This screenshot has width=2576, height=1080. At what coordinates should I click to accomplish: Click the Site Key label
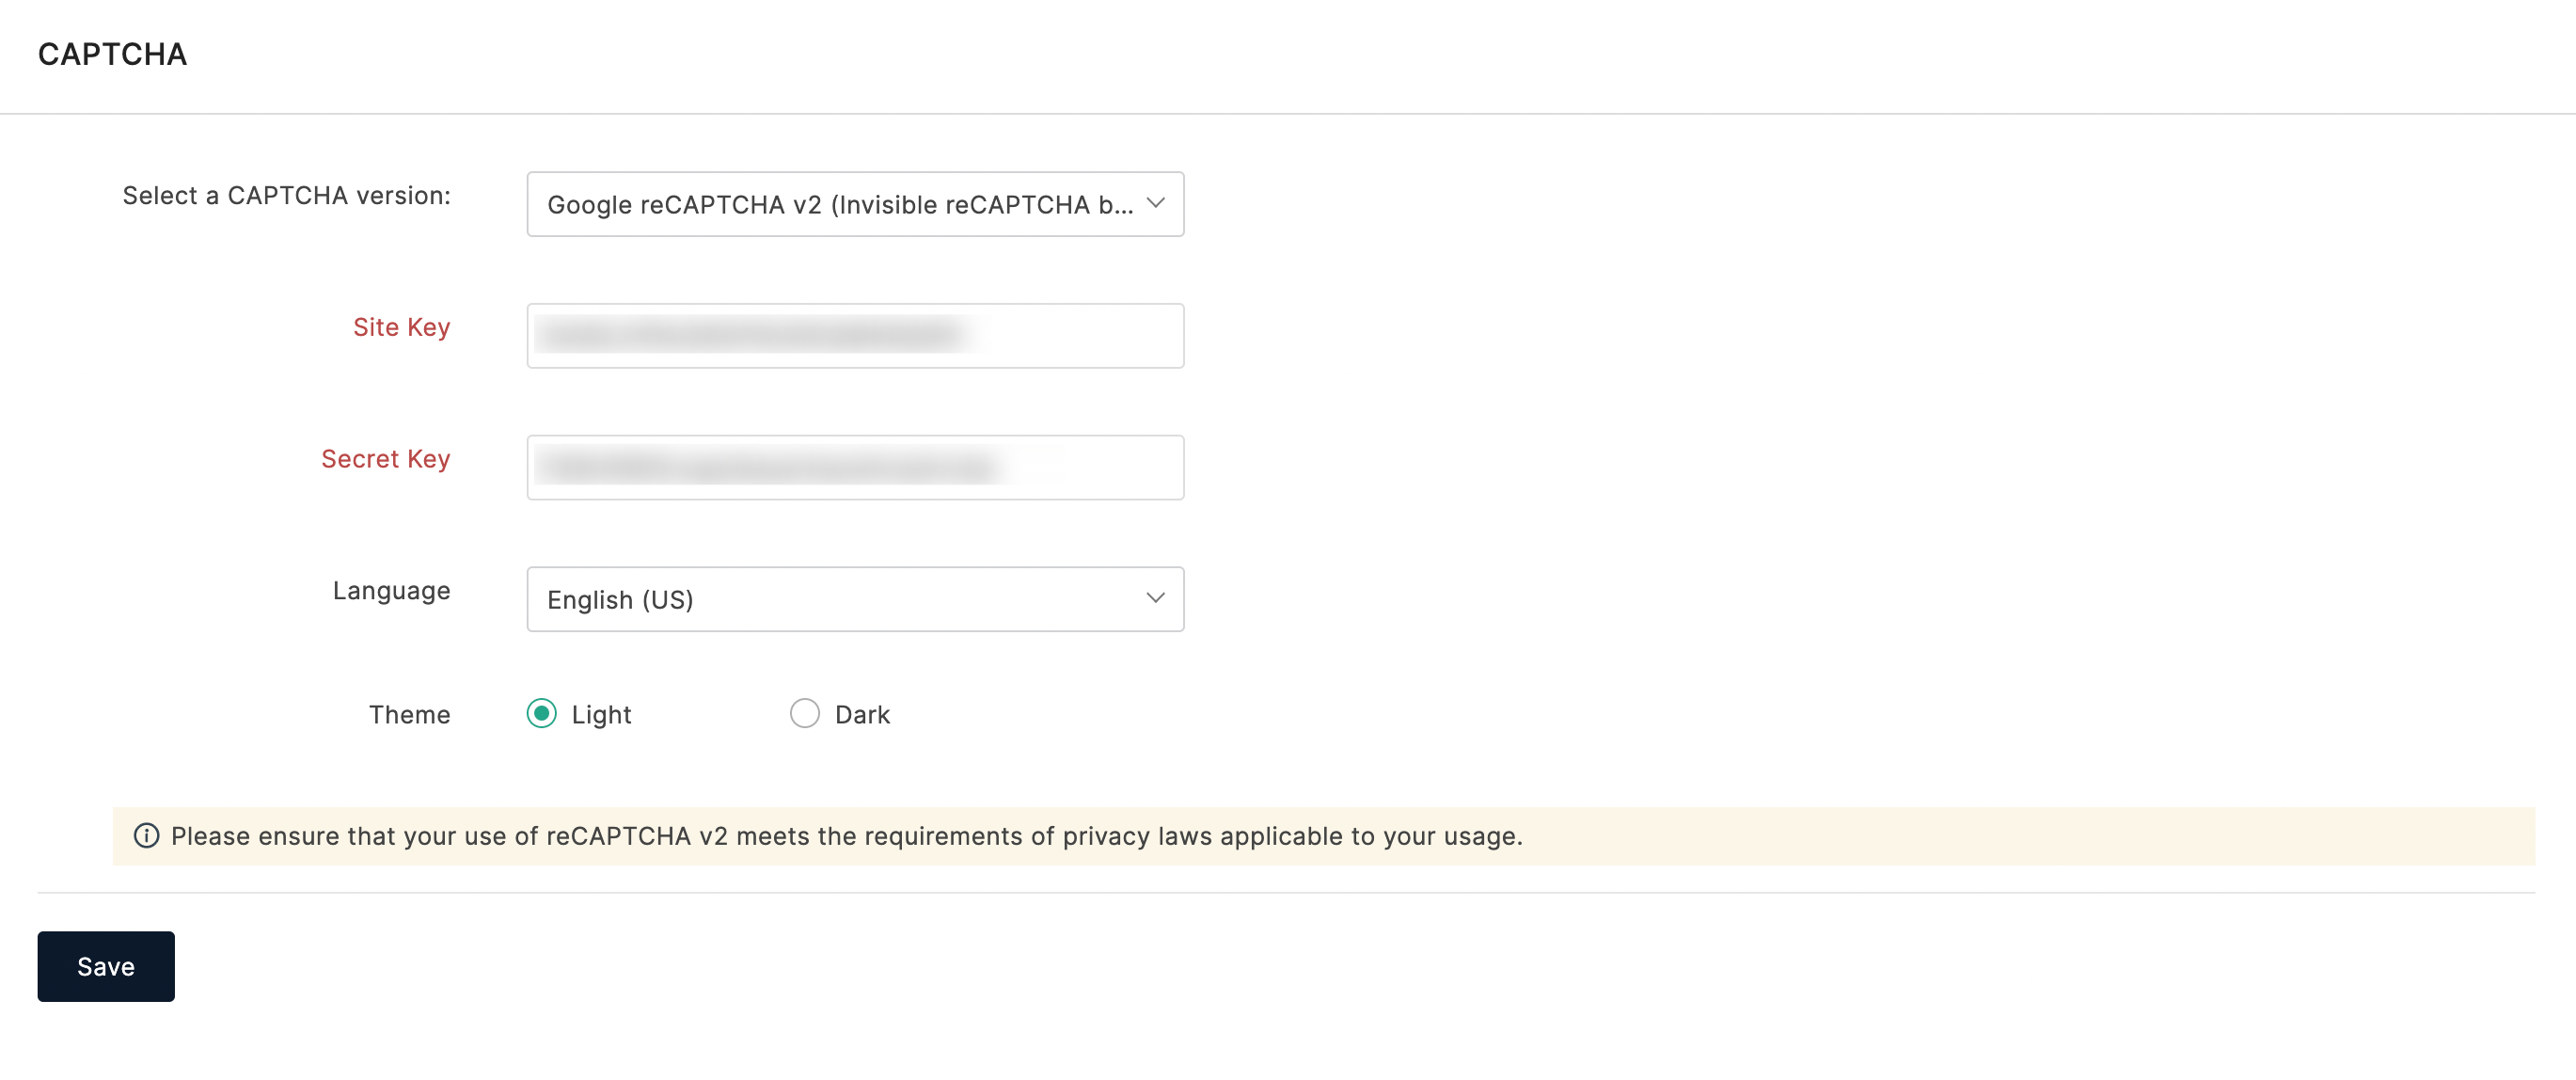coord(401,326)
